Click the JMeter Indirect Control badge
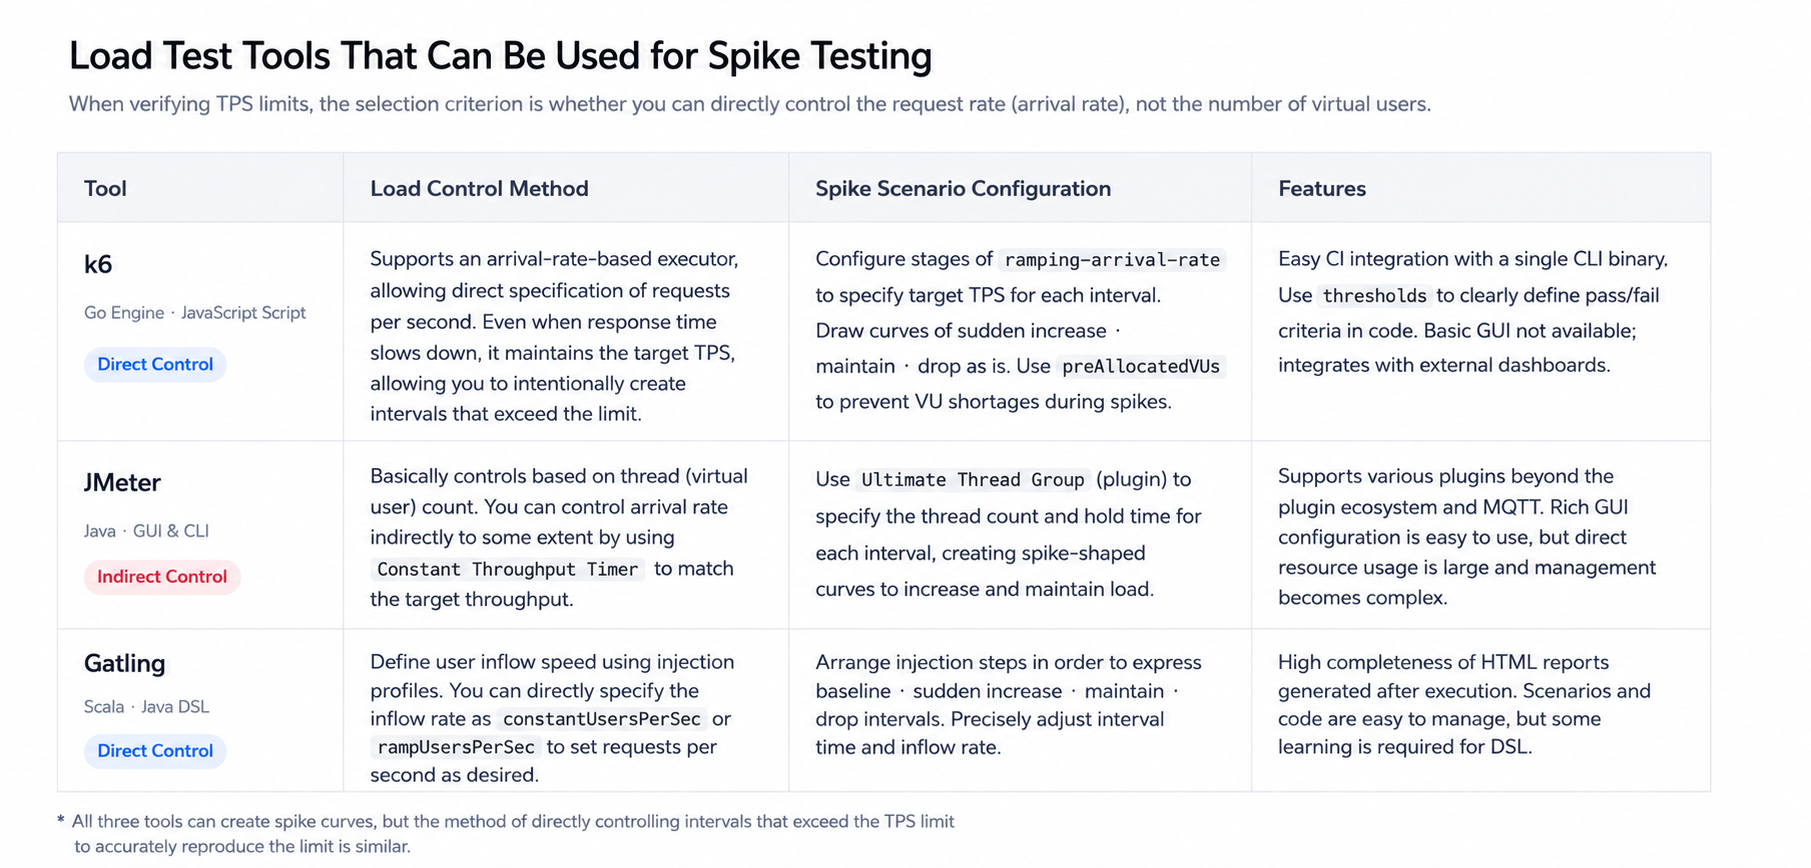1811x868 pixels. tap(162, 577)
